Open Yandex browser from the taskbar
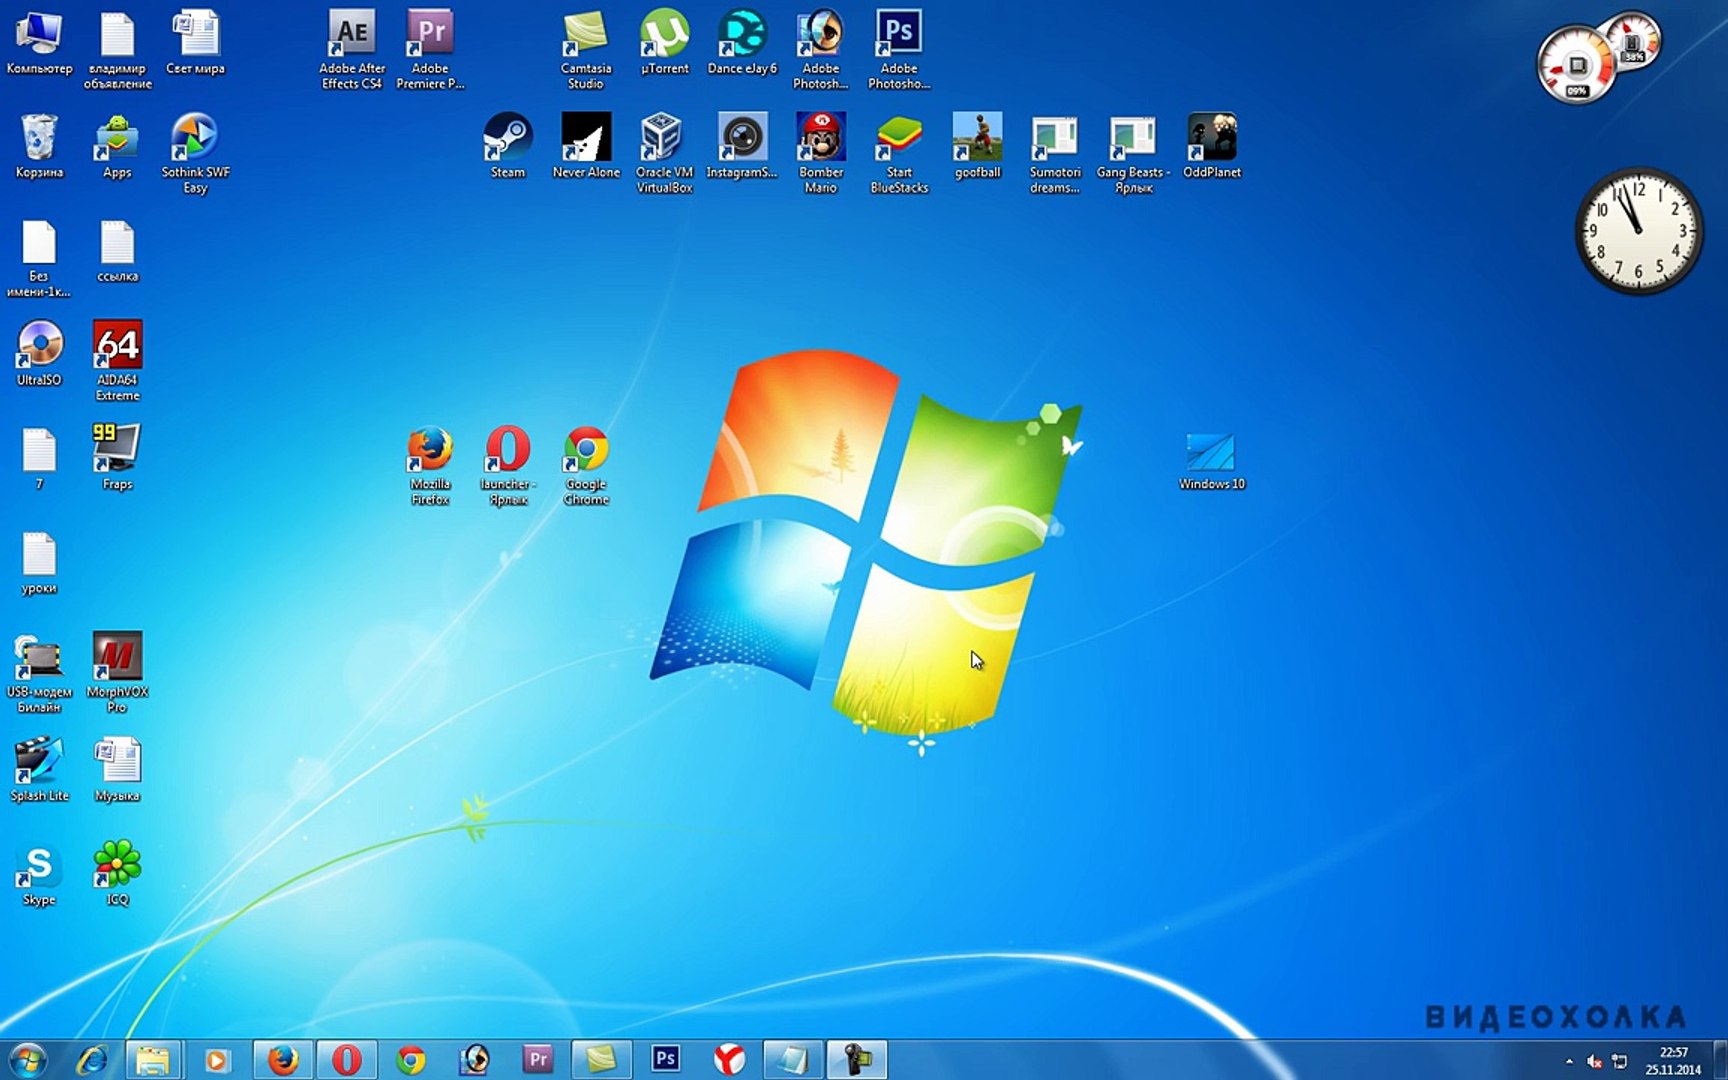Screen dimensions: 1728x1080 coord(729,1060)
